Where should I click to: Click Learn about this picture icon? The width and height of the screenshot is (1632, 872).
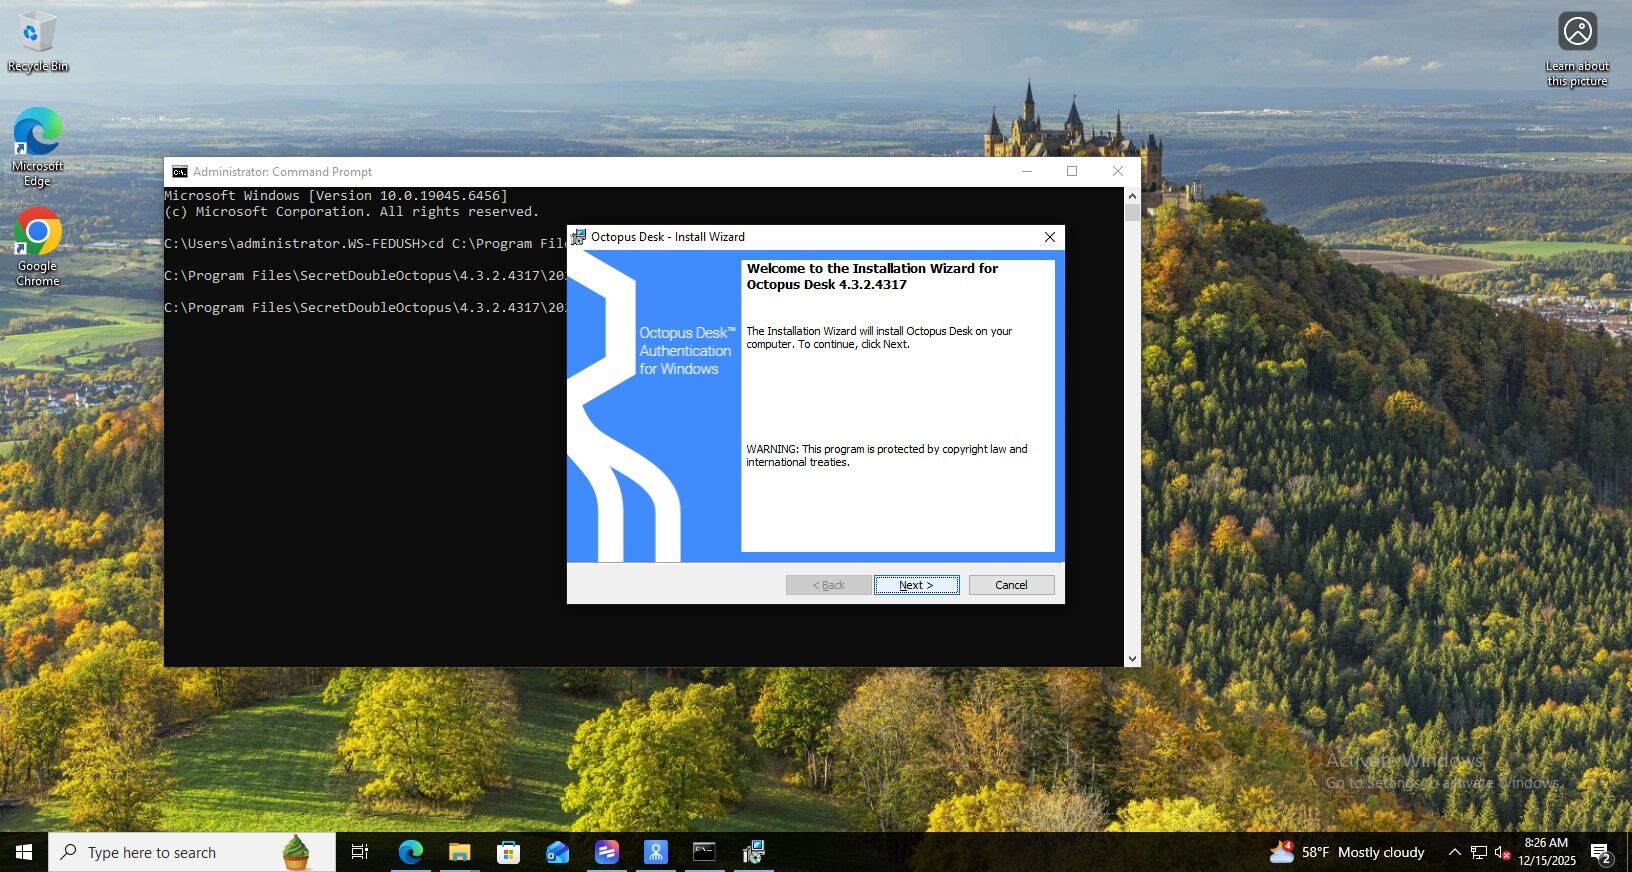(x=1577, y=50)
